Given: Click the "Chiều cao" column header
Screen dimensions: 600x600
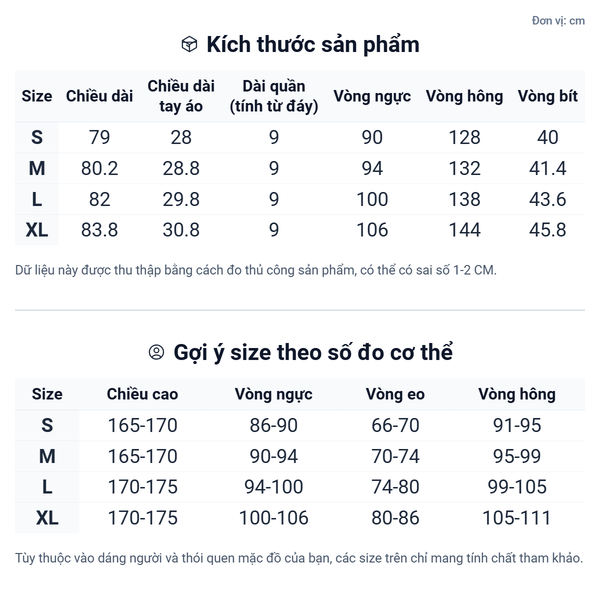Looking at the screenshot, I should (x=142, y=394).
